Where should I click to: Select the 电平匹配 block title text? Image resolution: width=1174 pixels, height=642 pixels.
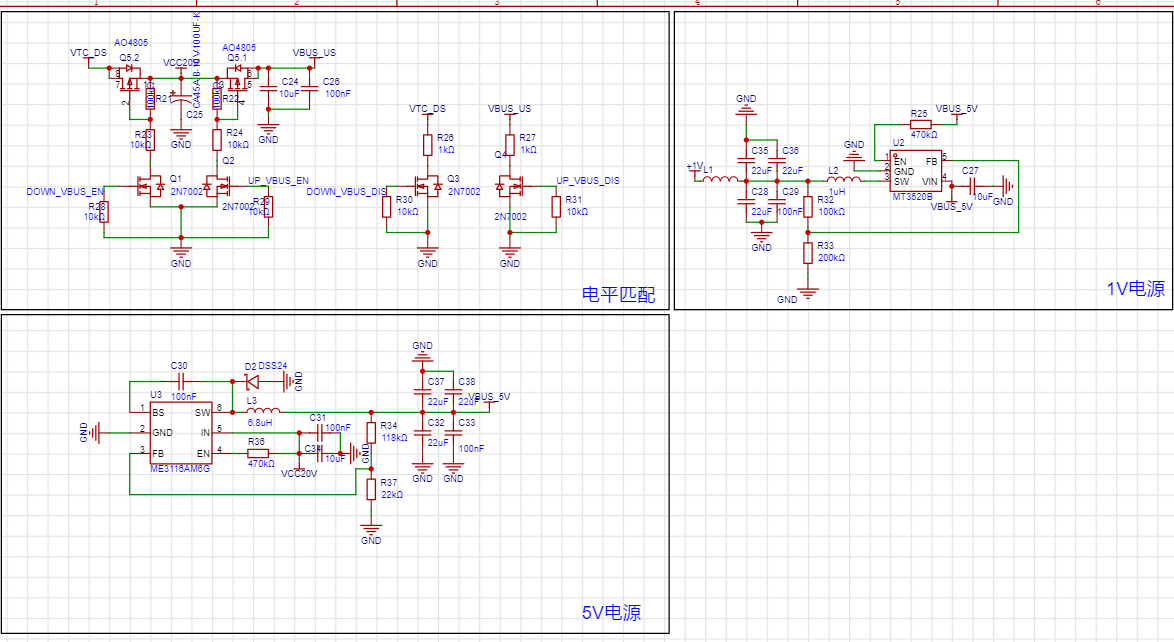click(619, 295)
